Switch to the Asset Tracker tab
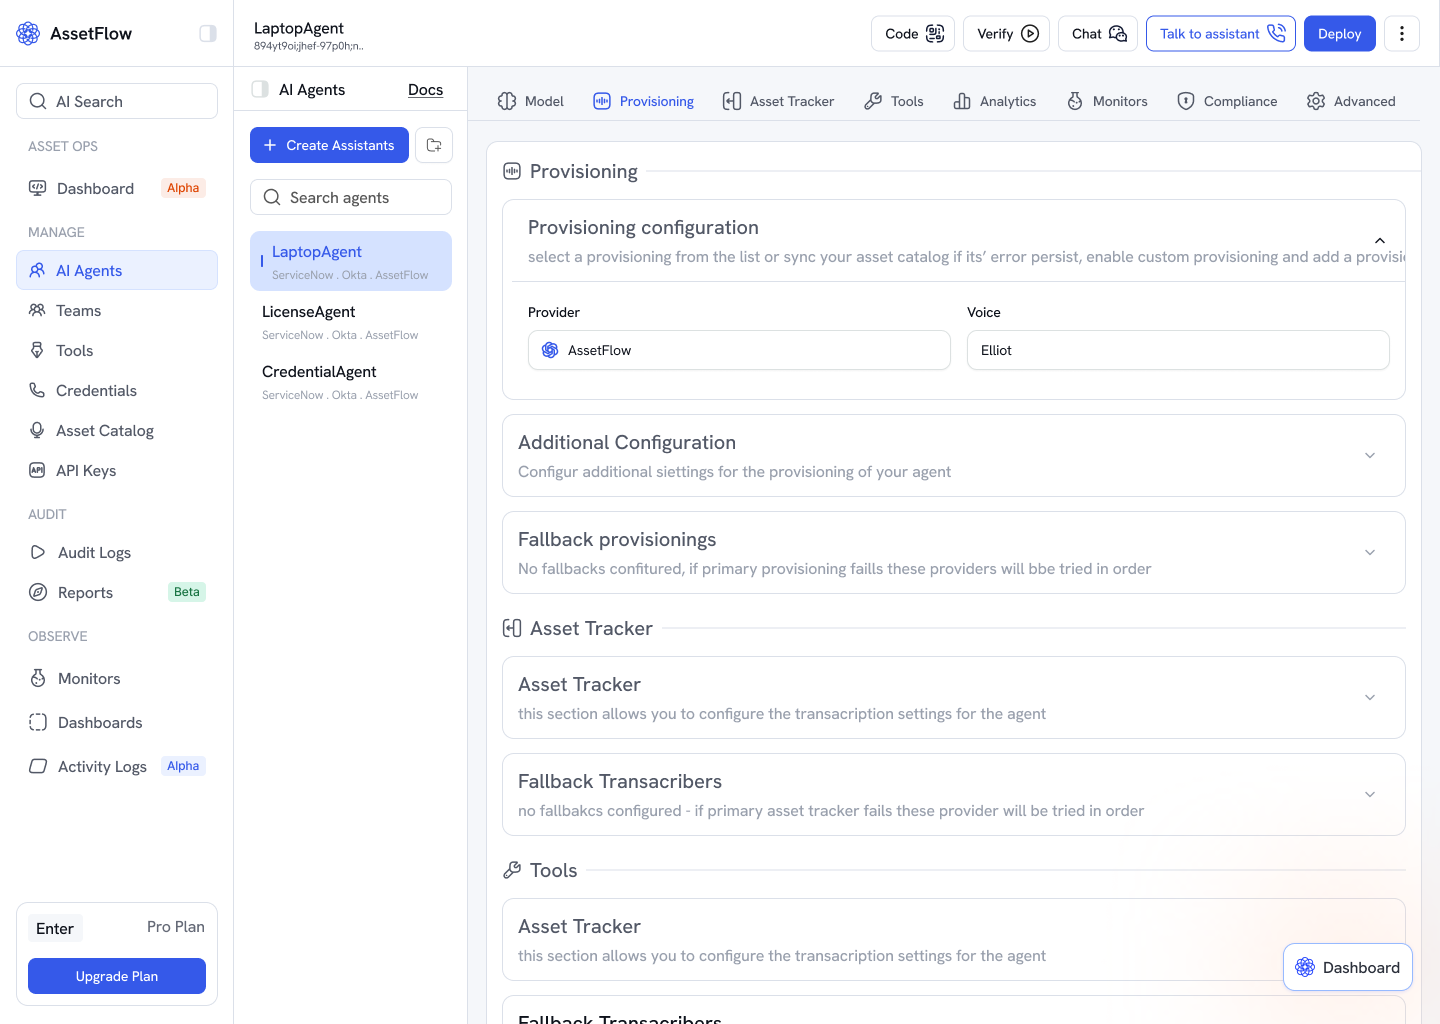 click(778, 101)
